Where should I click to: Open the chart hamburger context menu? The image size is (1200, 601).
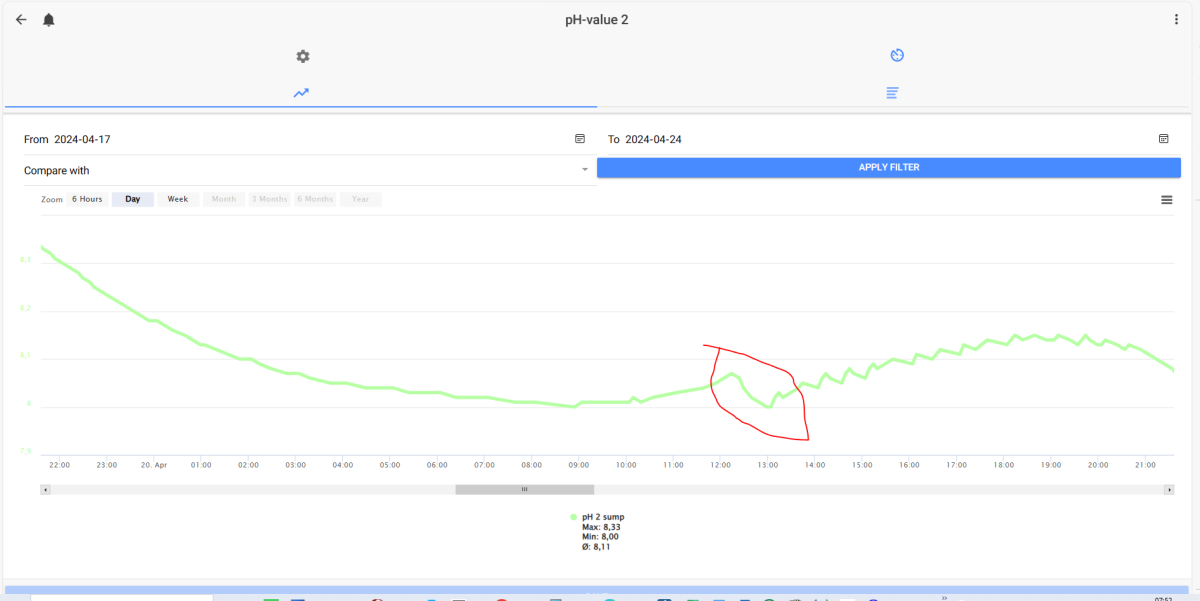[x=1166, y=200]
